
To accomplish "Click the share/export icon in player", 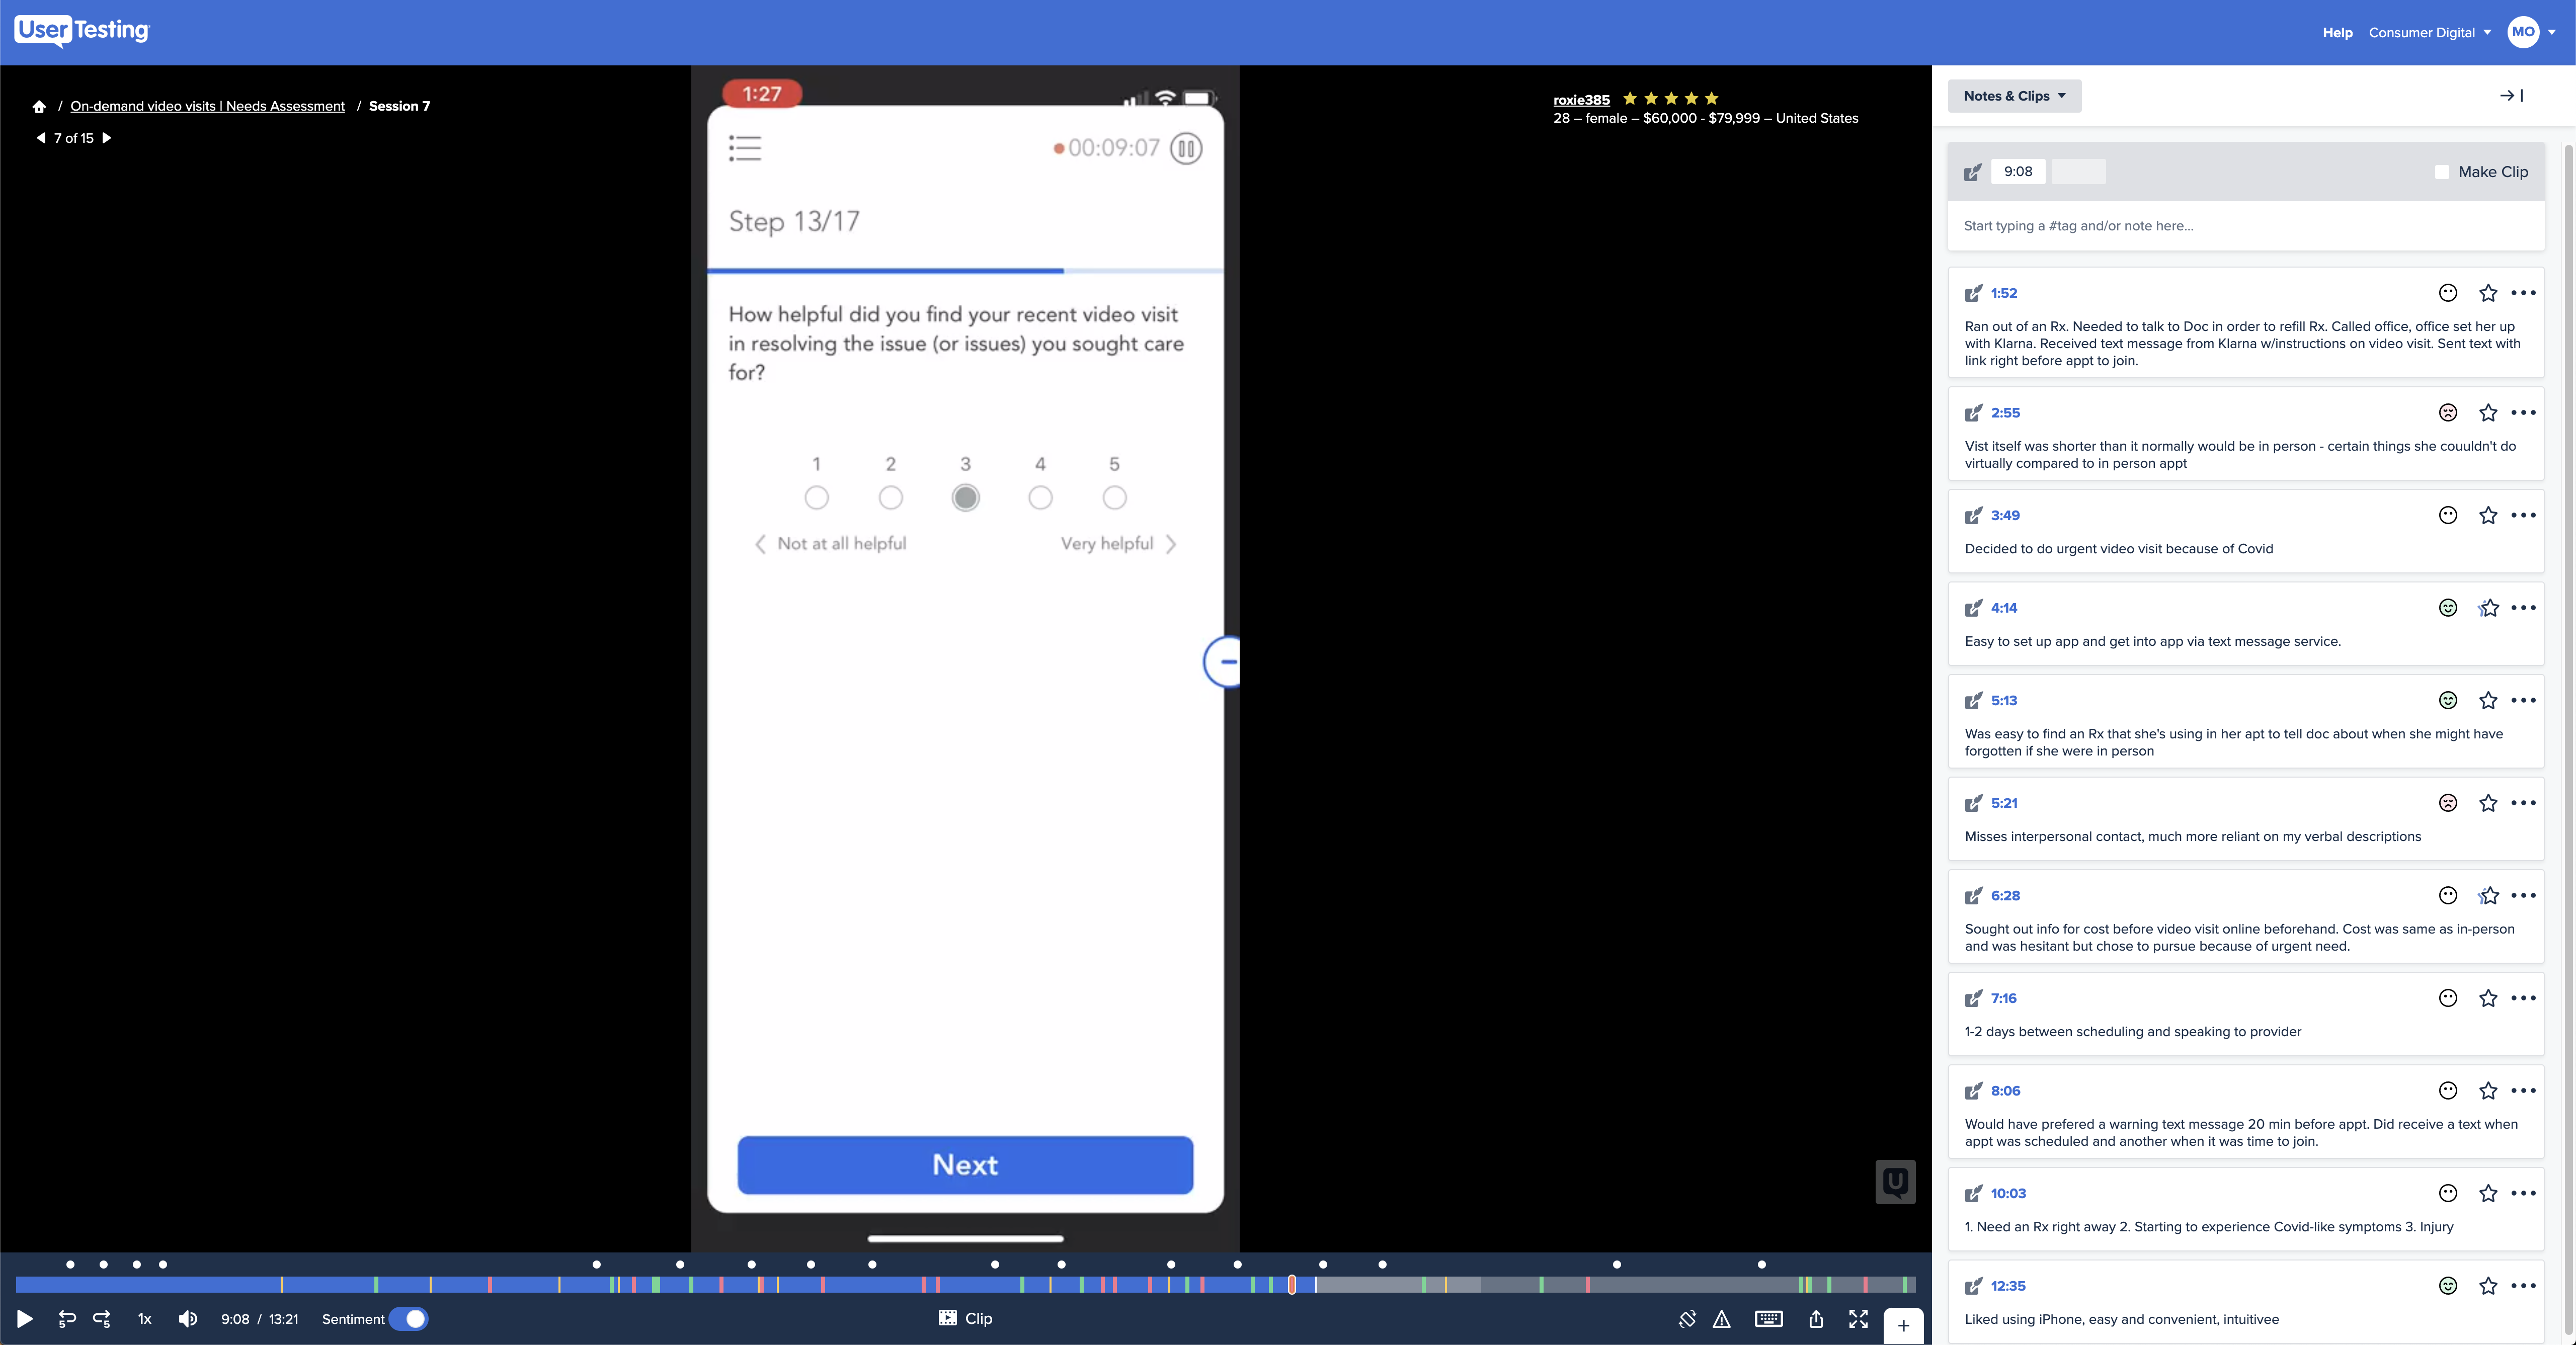I will pos(1816,1319).
